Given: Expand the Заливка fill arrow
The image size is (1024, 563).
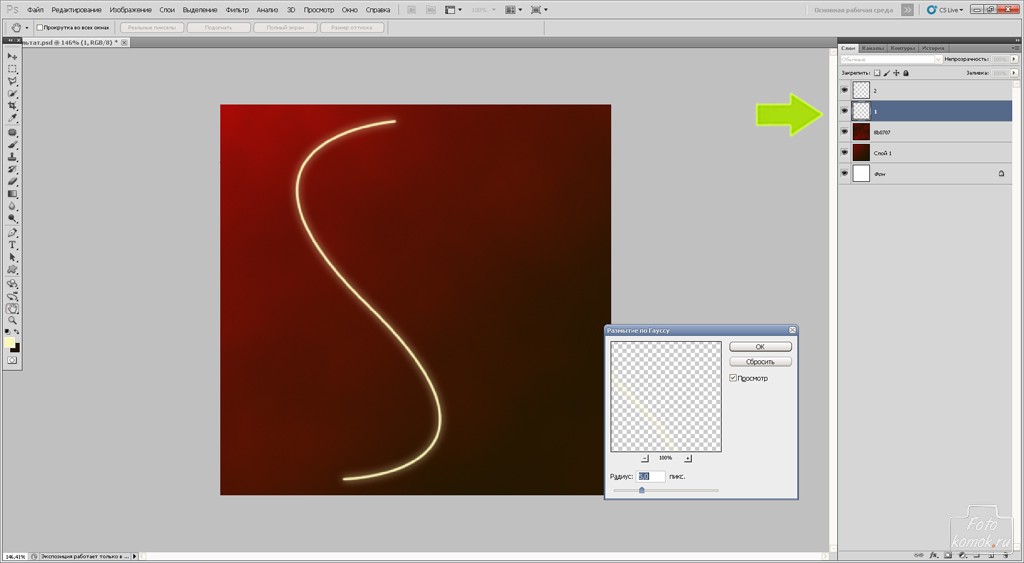Looking at the screenshot, I should coord(1015,73).
